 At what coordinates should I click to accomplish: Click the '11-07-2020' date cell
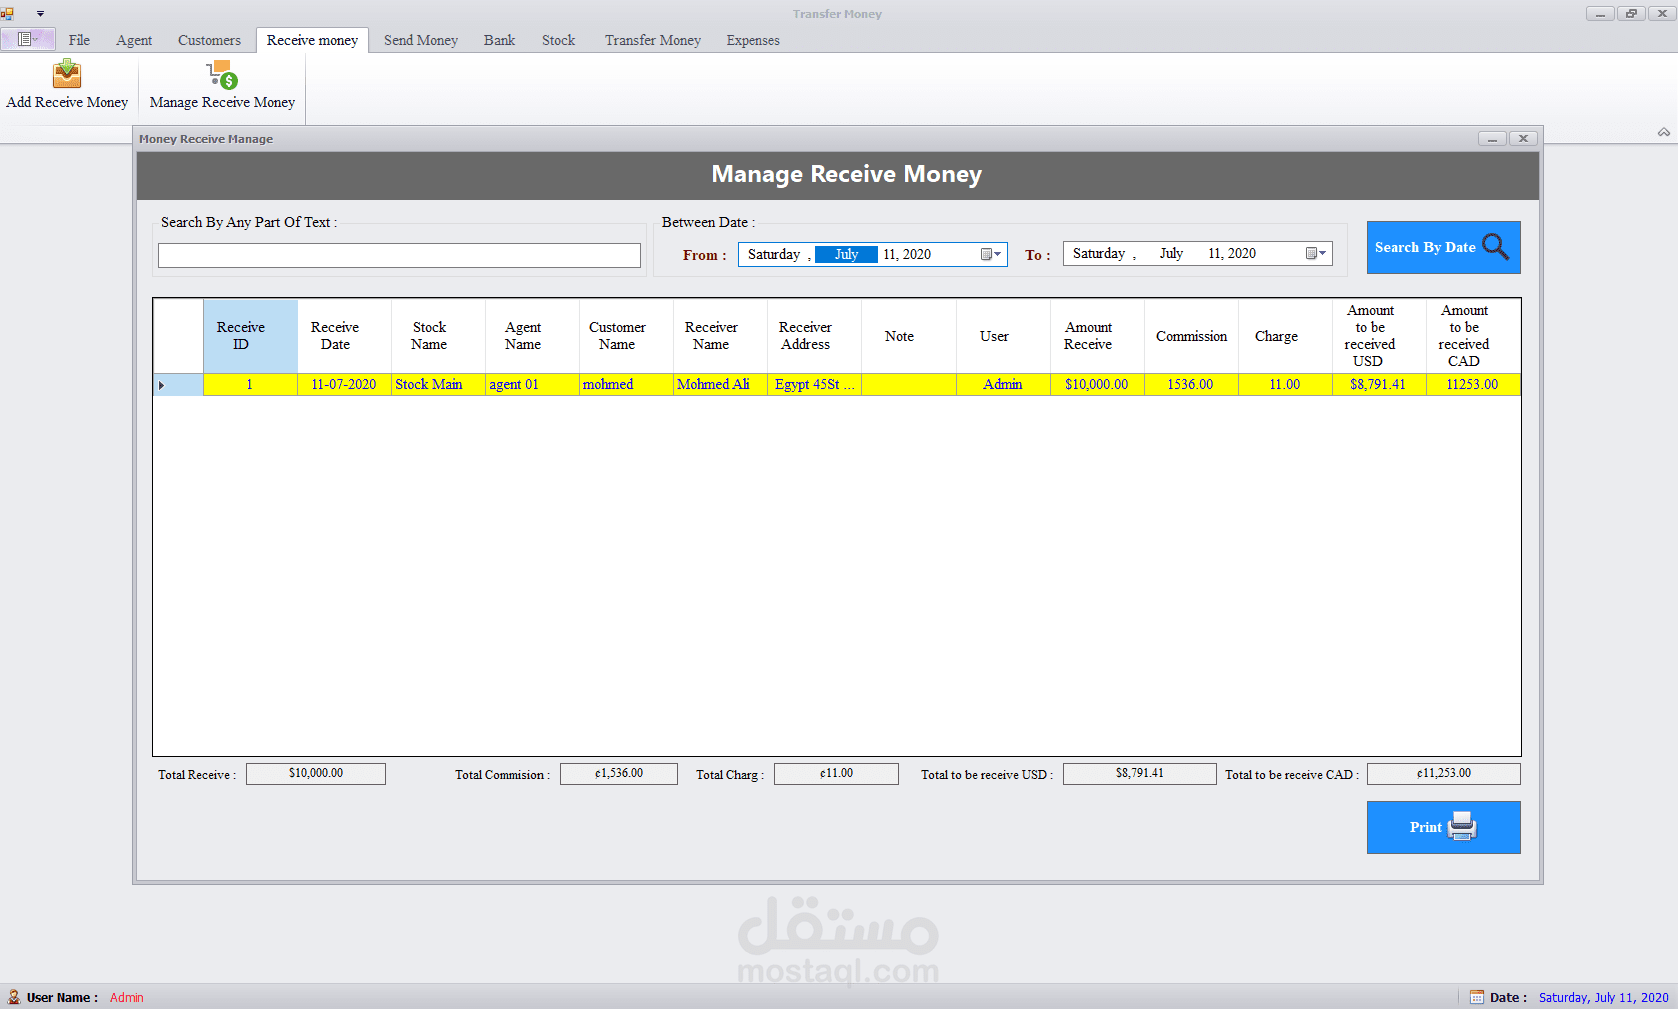[x=344, y=385]
